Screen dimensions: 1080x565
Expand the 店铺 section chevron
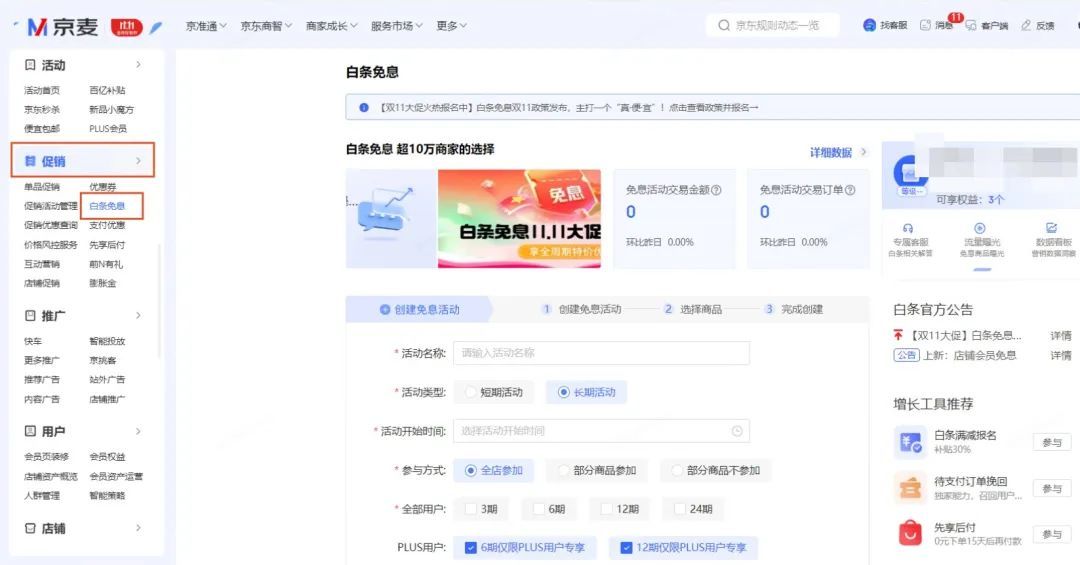tap(138, 528)
